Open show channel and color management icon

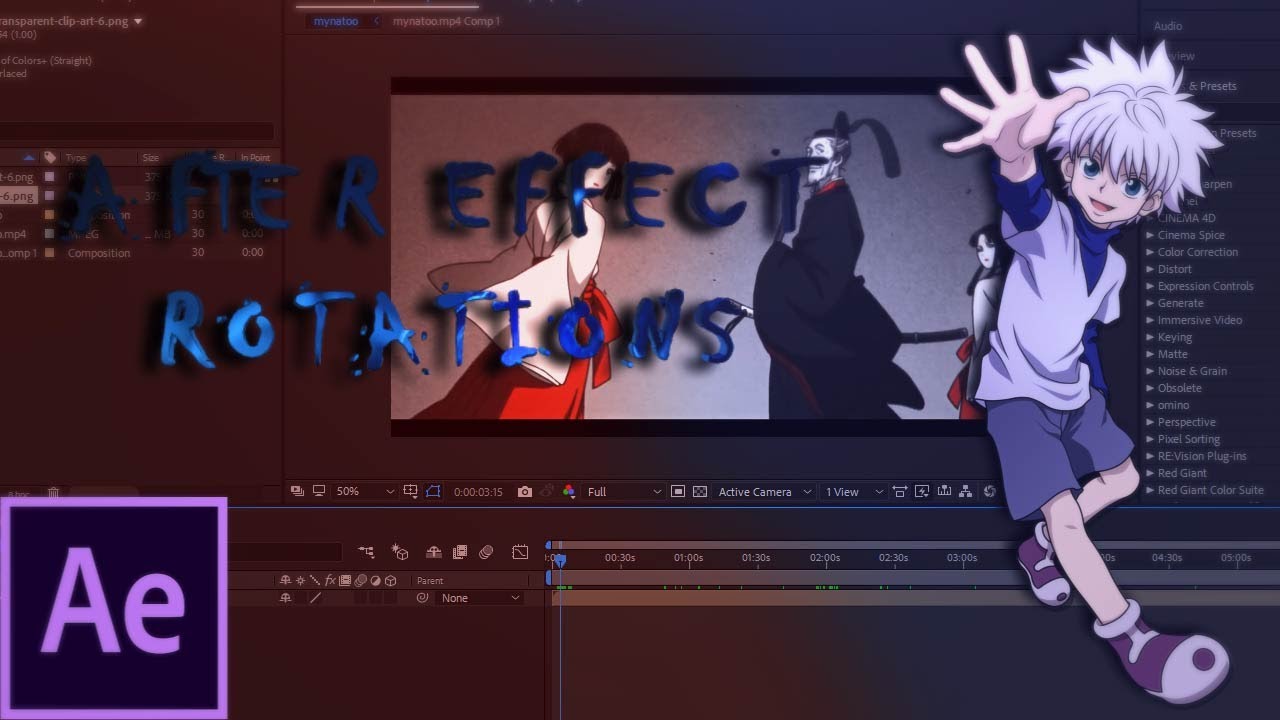568,492
